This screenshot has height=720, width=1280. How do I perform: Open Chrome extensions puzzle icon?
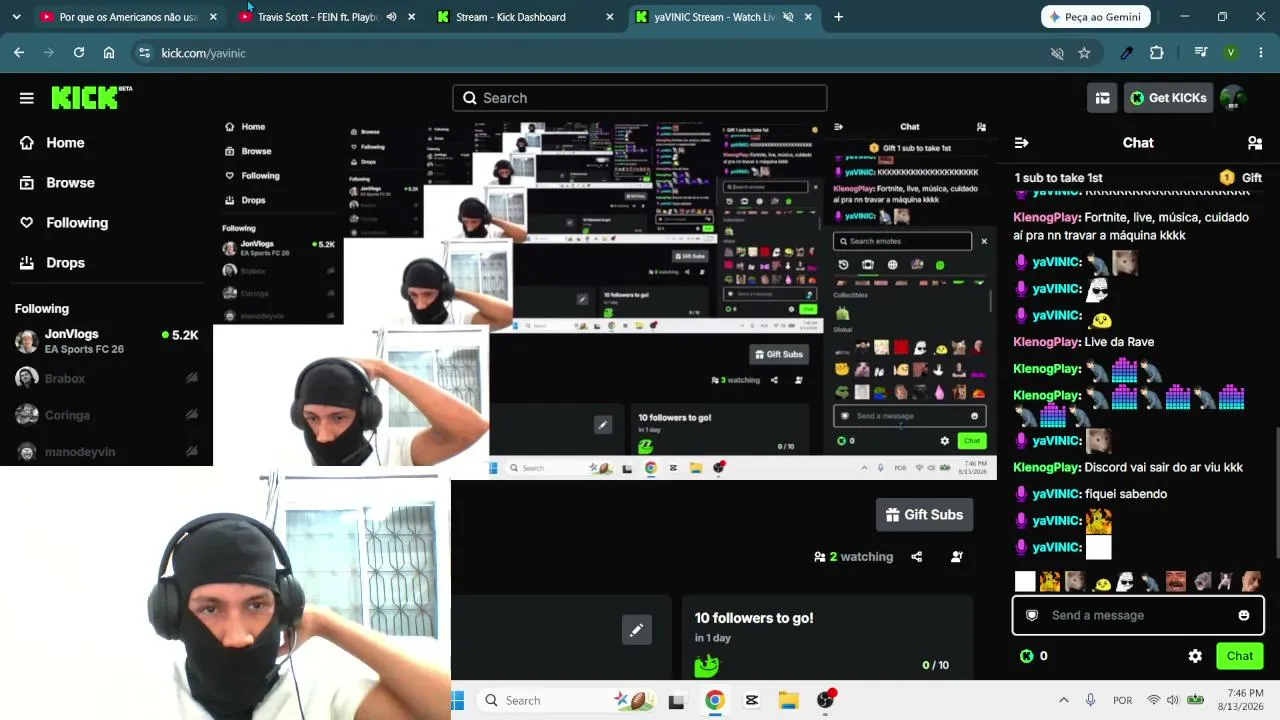[x=1157, y=53]
